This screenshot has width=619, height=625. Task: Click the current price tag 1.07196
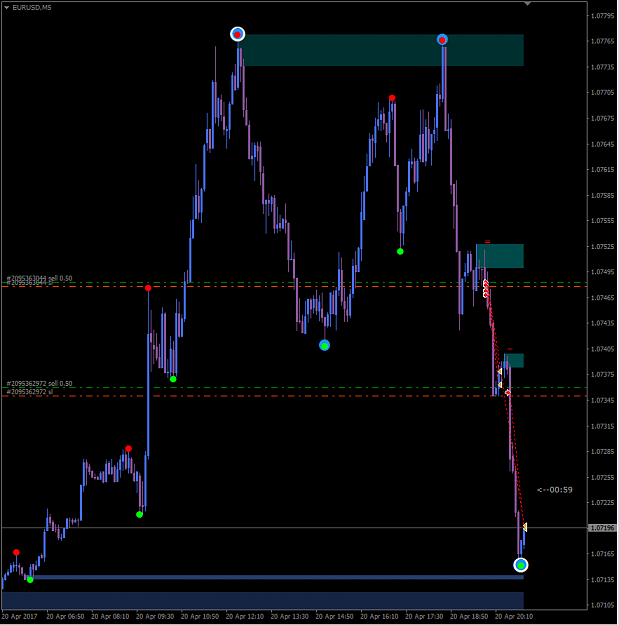[x=603, y=528]
